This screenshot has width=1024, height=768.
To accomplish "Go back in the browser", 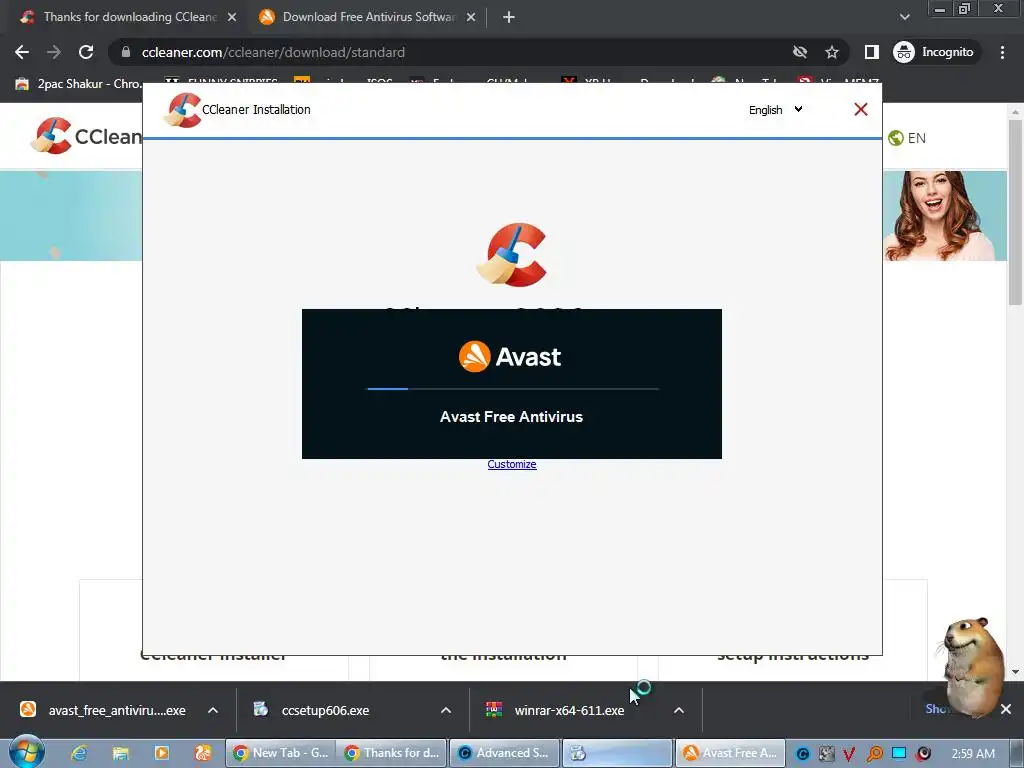I will tap(22, 52).
